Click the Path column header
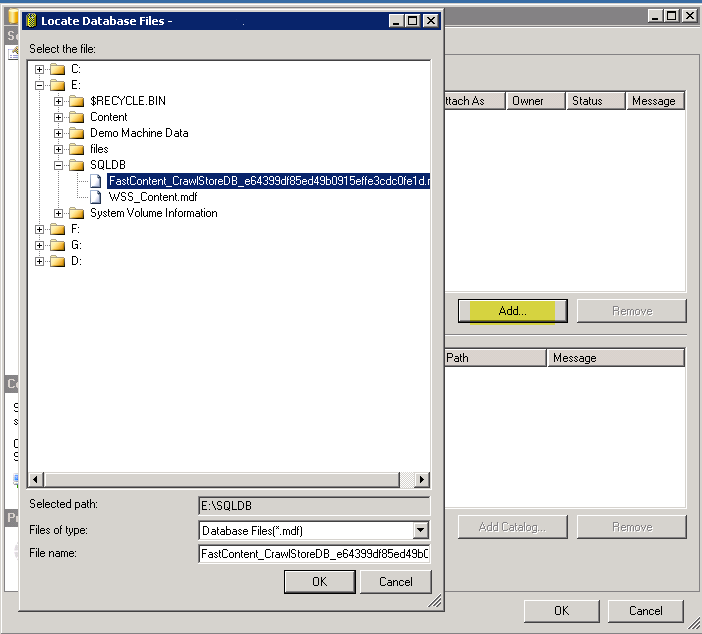Viewport: 702px width, 634px height. point(496,358)
